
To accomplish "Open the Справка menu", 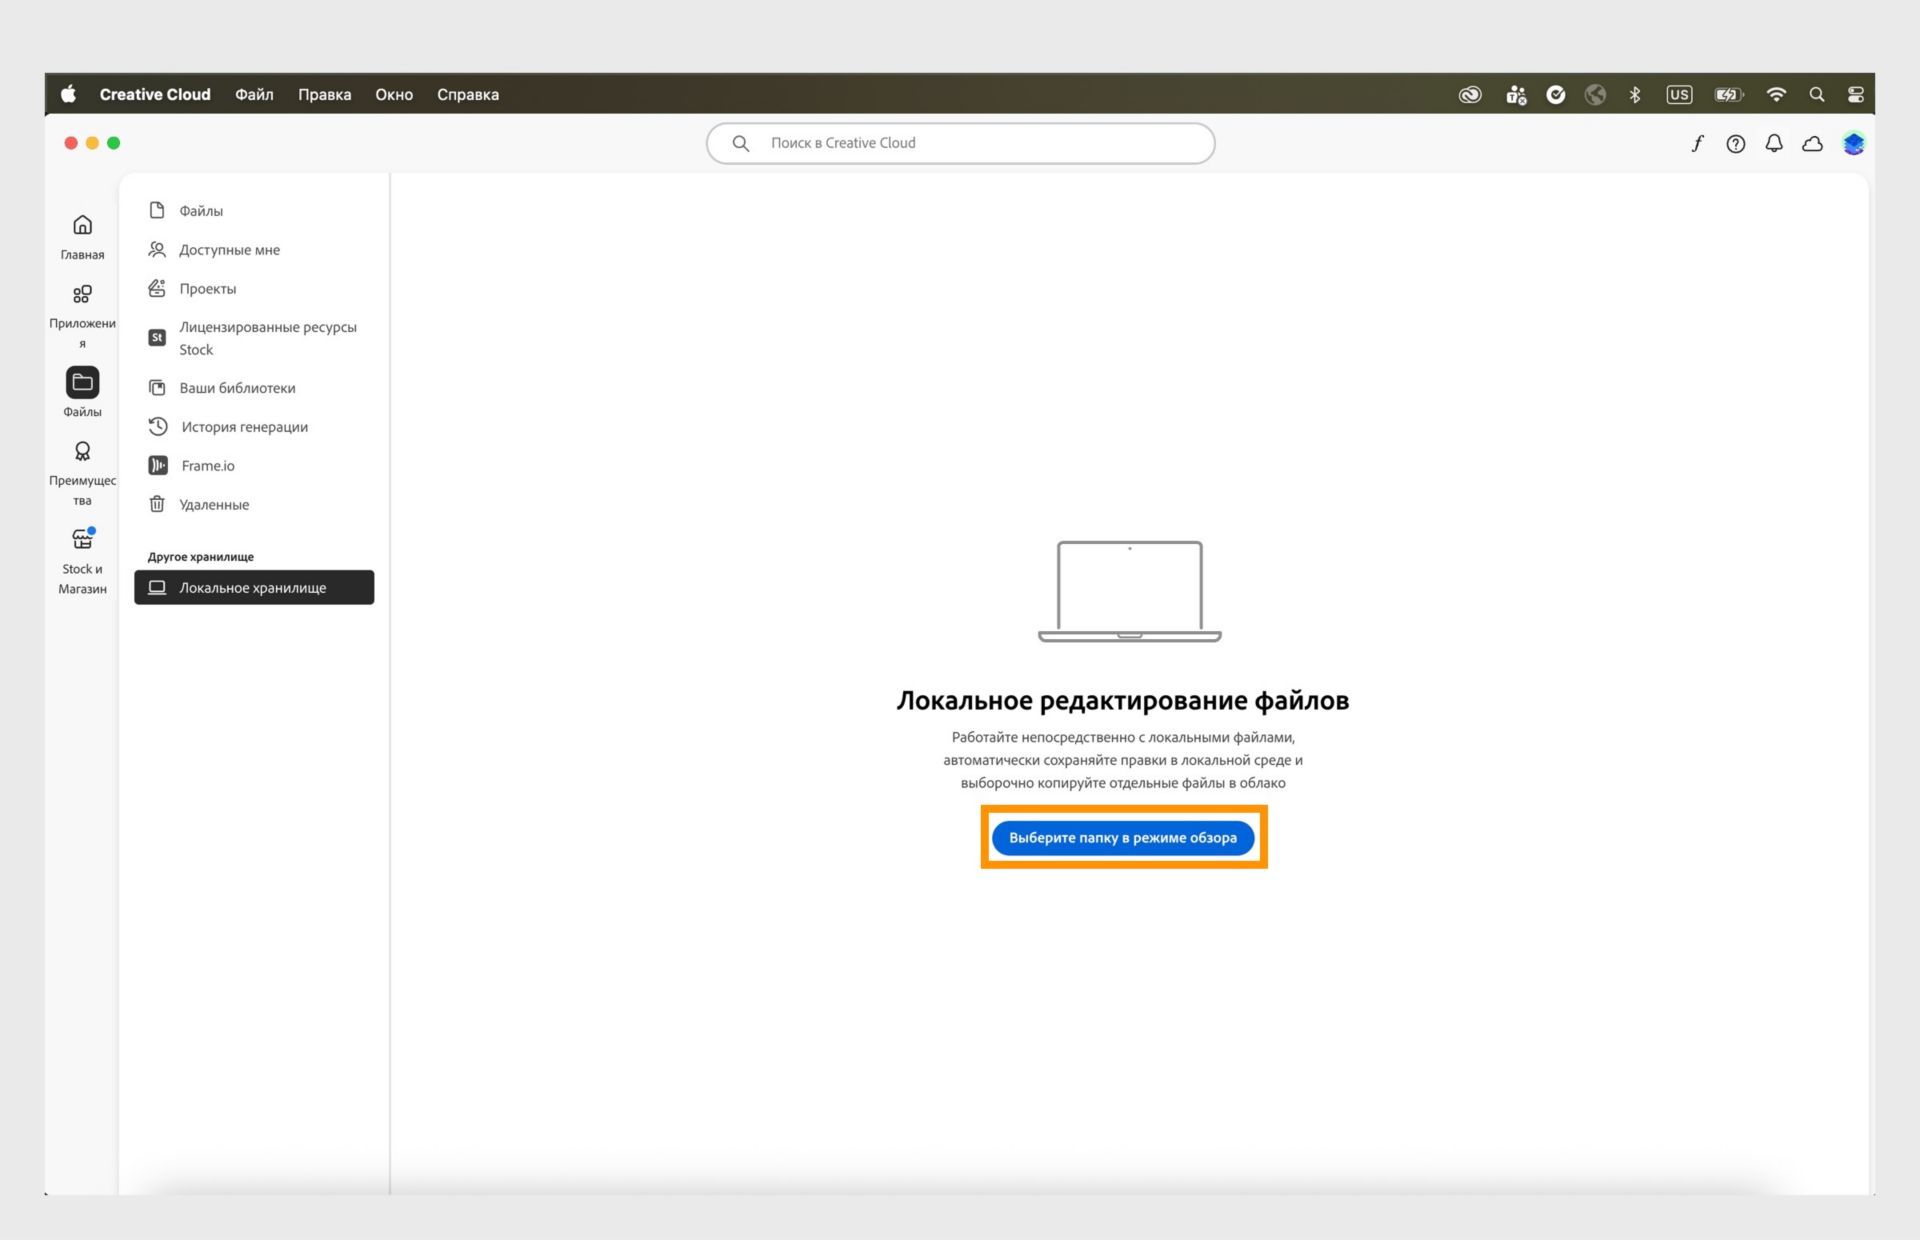I will pyautogui.click(x=468, y=94).
